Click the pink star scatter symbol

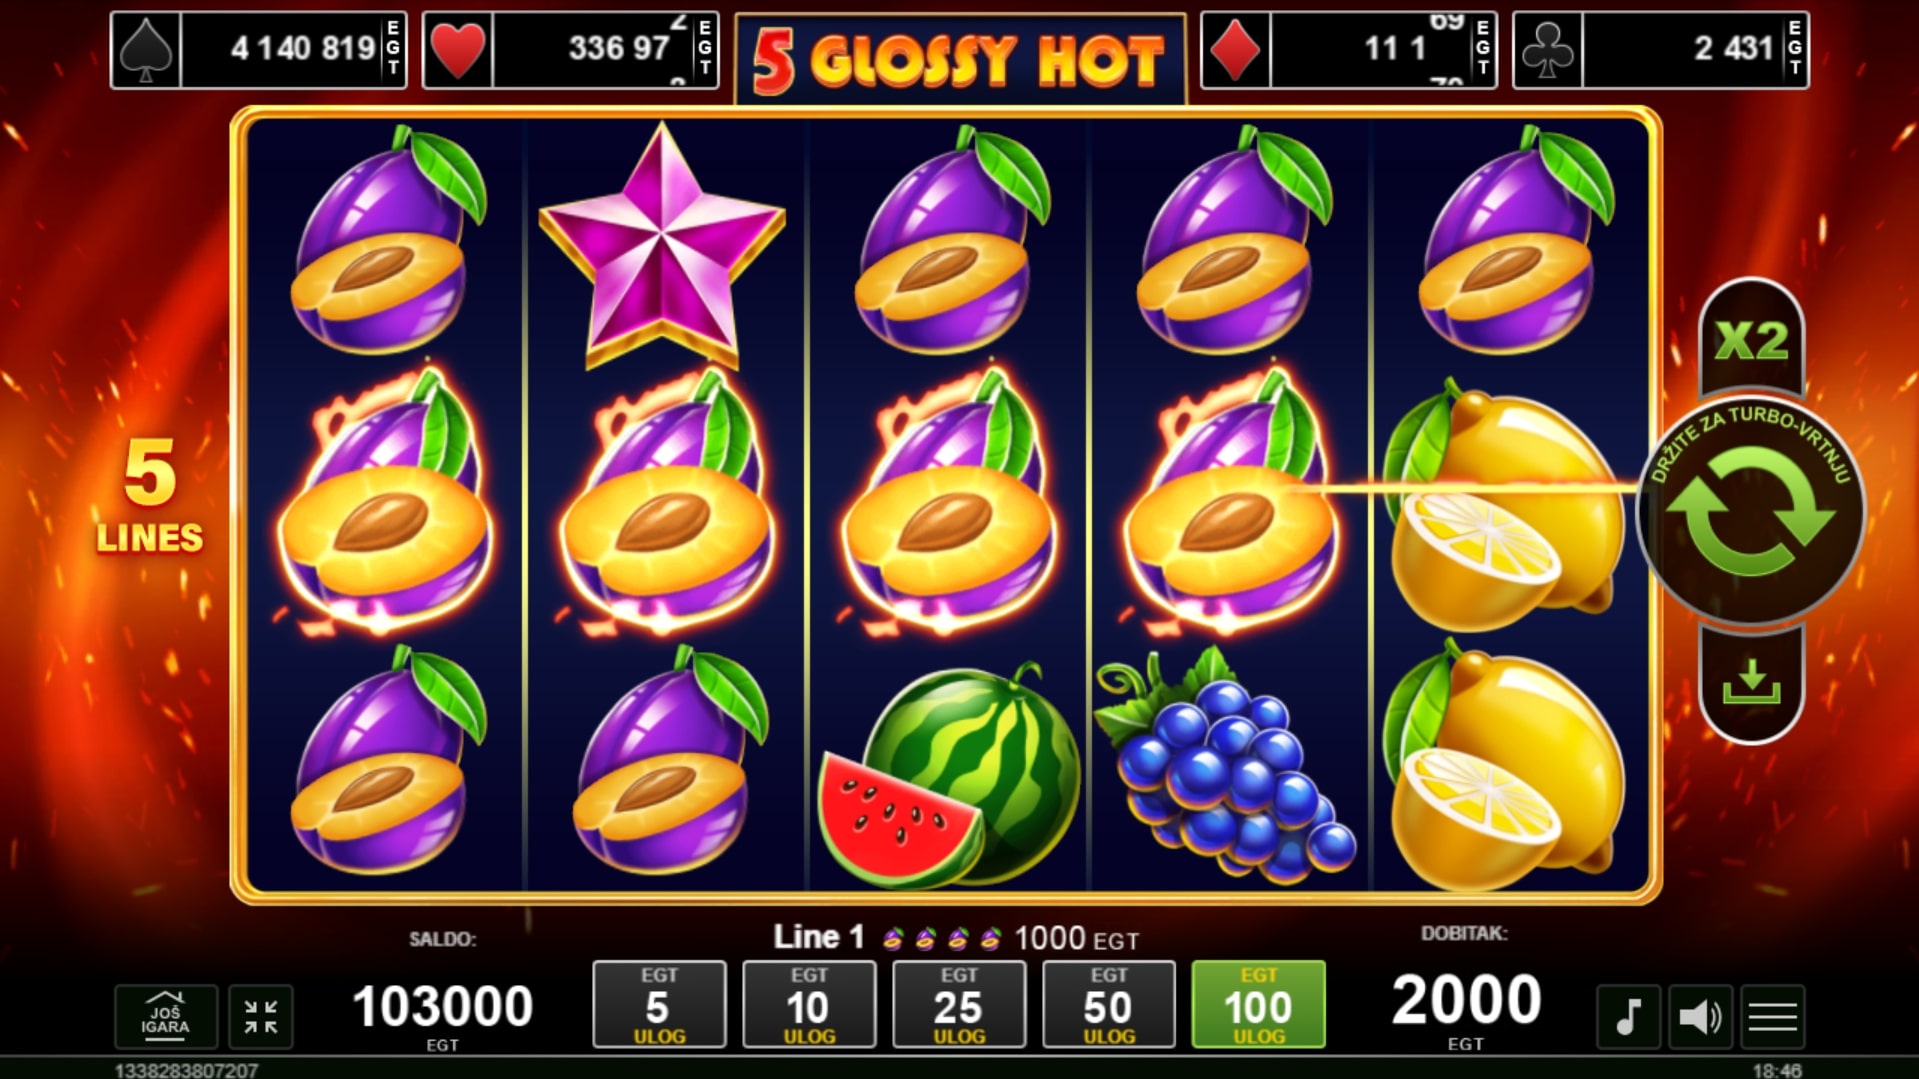[x=662, y=245]
